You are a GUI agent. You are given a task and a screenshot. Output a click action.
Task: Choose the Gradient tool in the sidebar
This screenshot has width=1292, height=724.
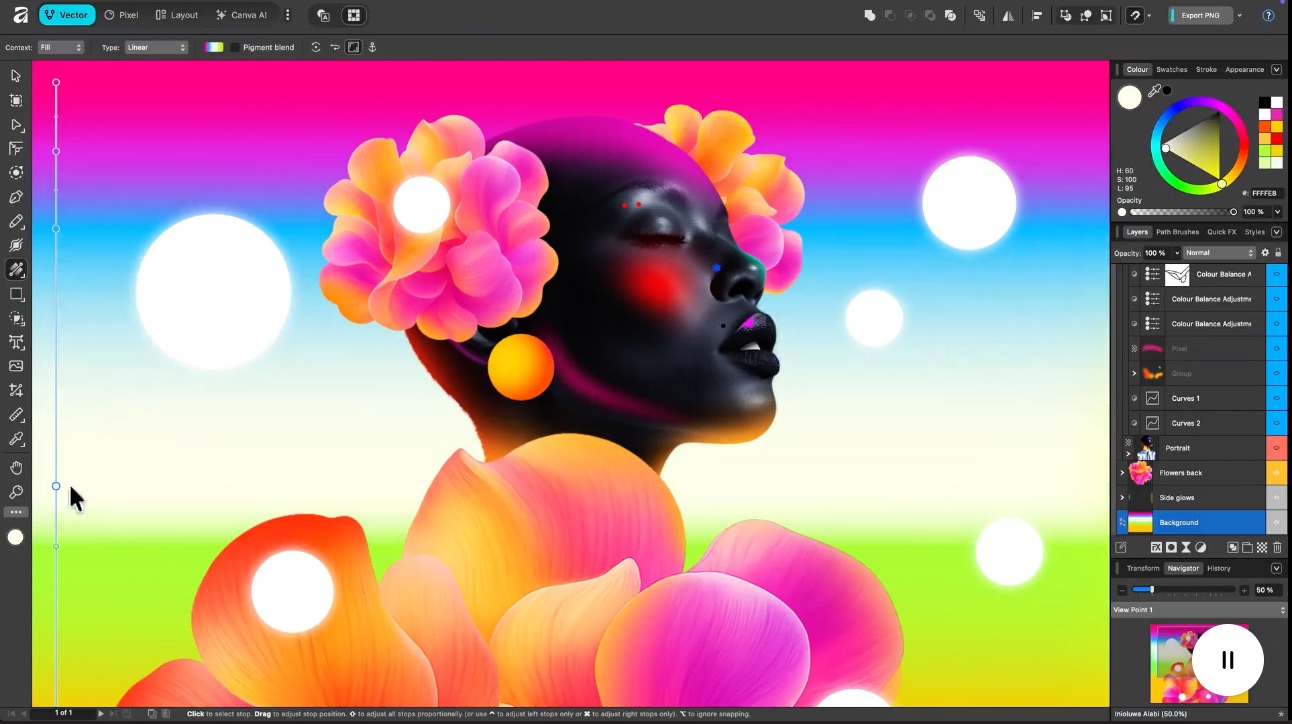[15, 269]
